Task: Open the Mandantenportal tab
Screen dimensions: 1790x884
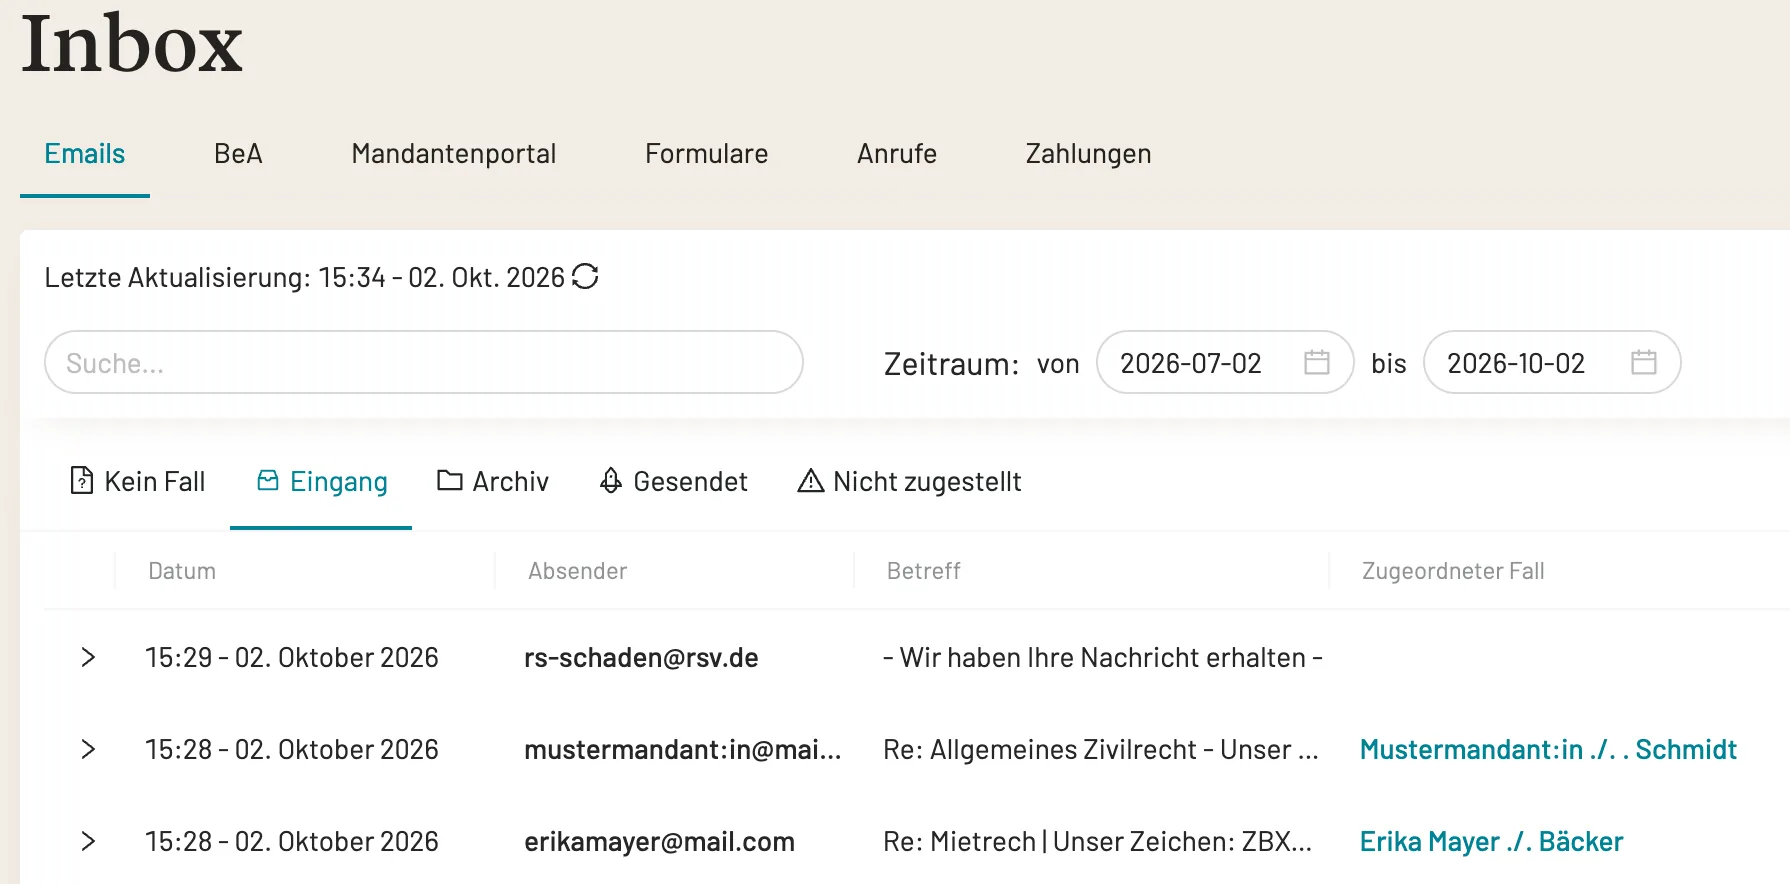Action: click(x=454, y=154)
